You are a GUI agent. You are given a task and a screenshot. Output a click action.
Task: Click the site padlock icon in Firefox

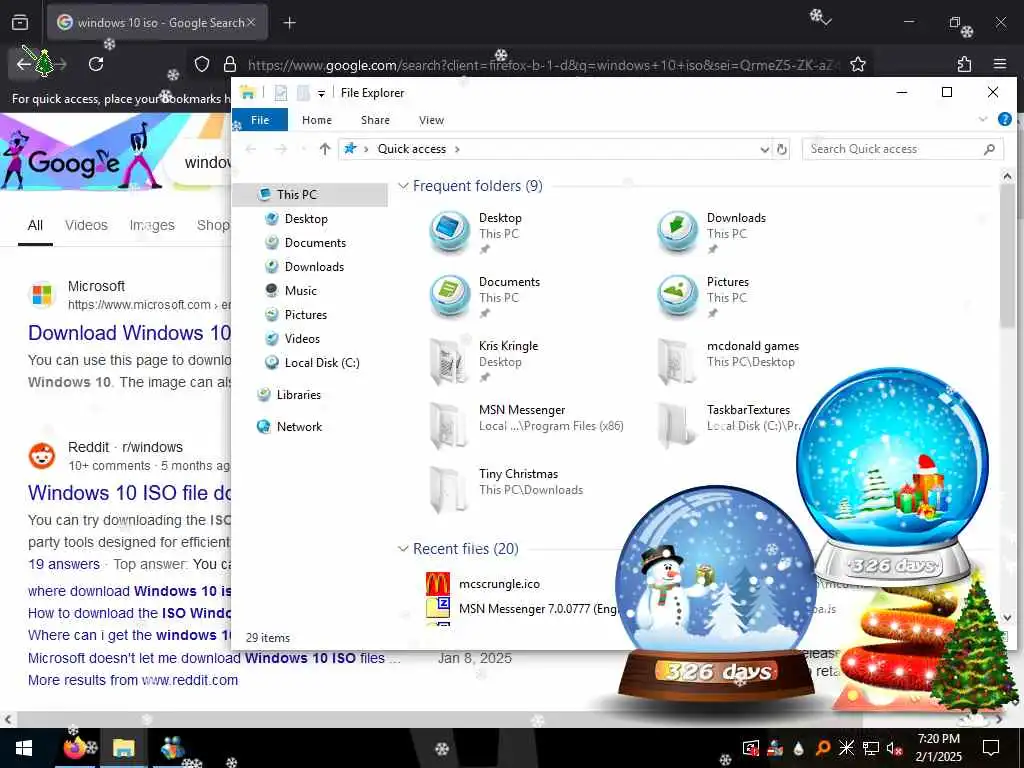(230, 64)
